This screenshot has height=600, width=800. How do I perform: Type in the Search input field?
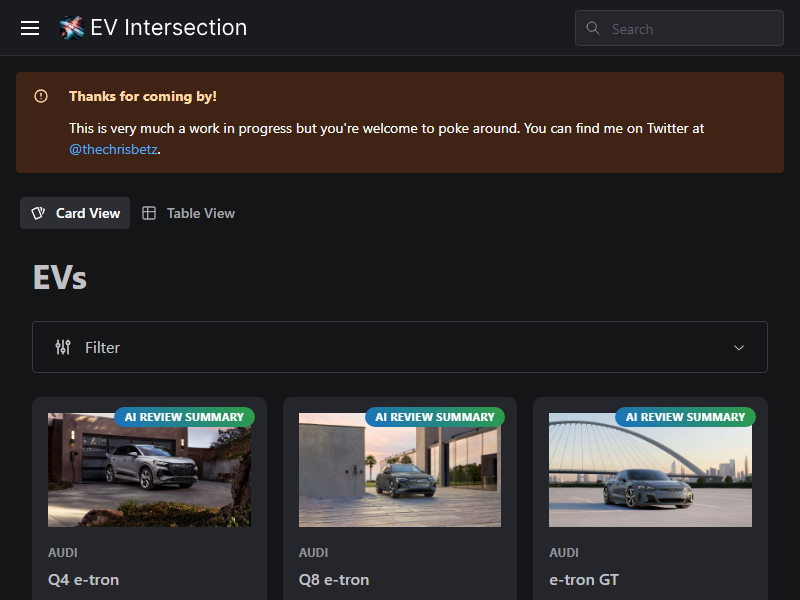coord(692,29)
